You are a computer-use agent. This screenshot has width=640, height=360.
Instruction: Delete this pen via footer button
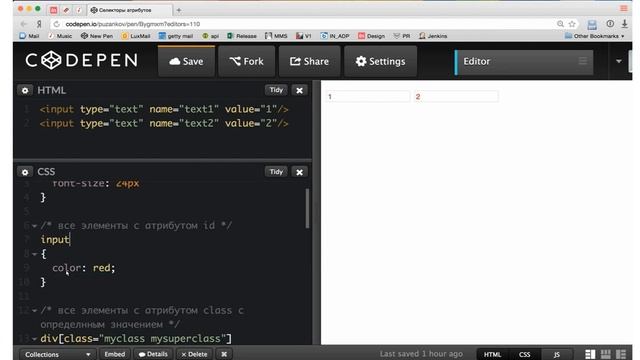(x=194, y=354)
